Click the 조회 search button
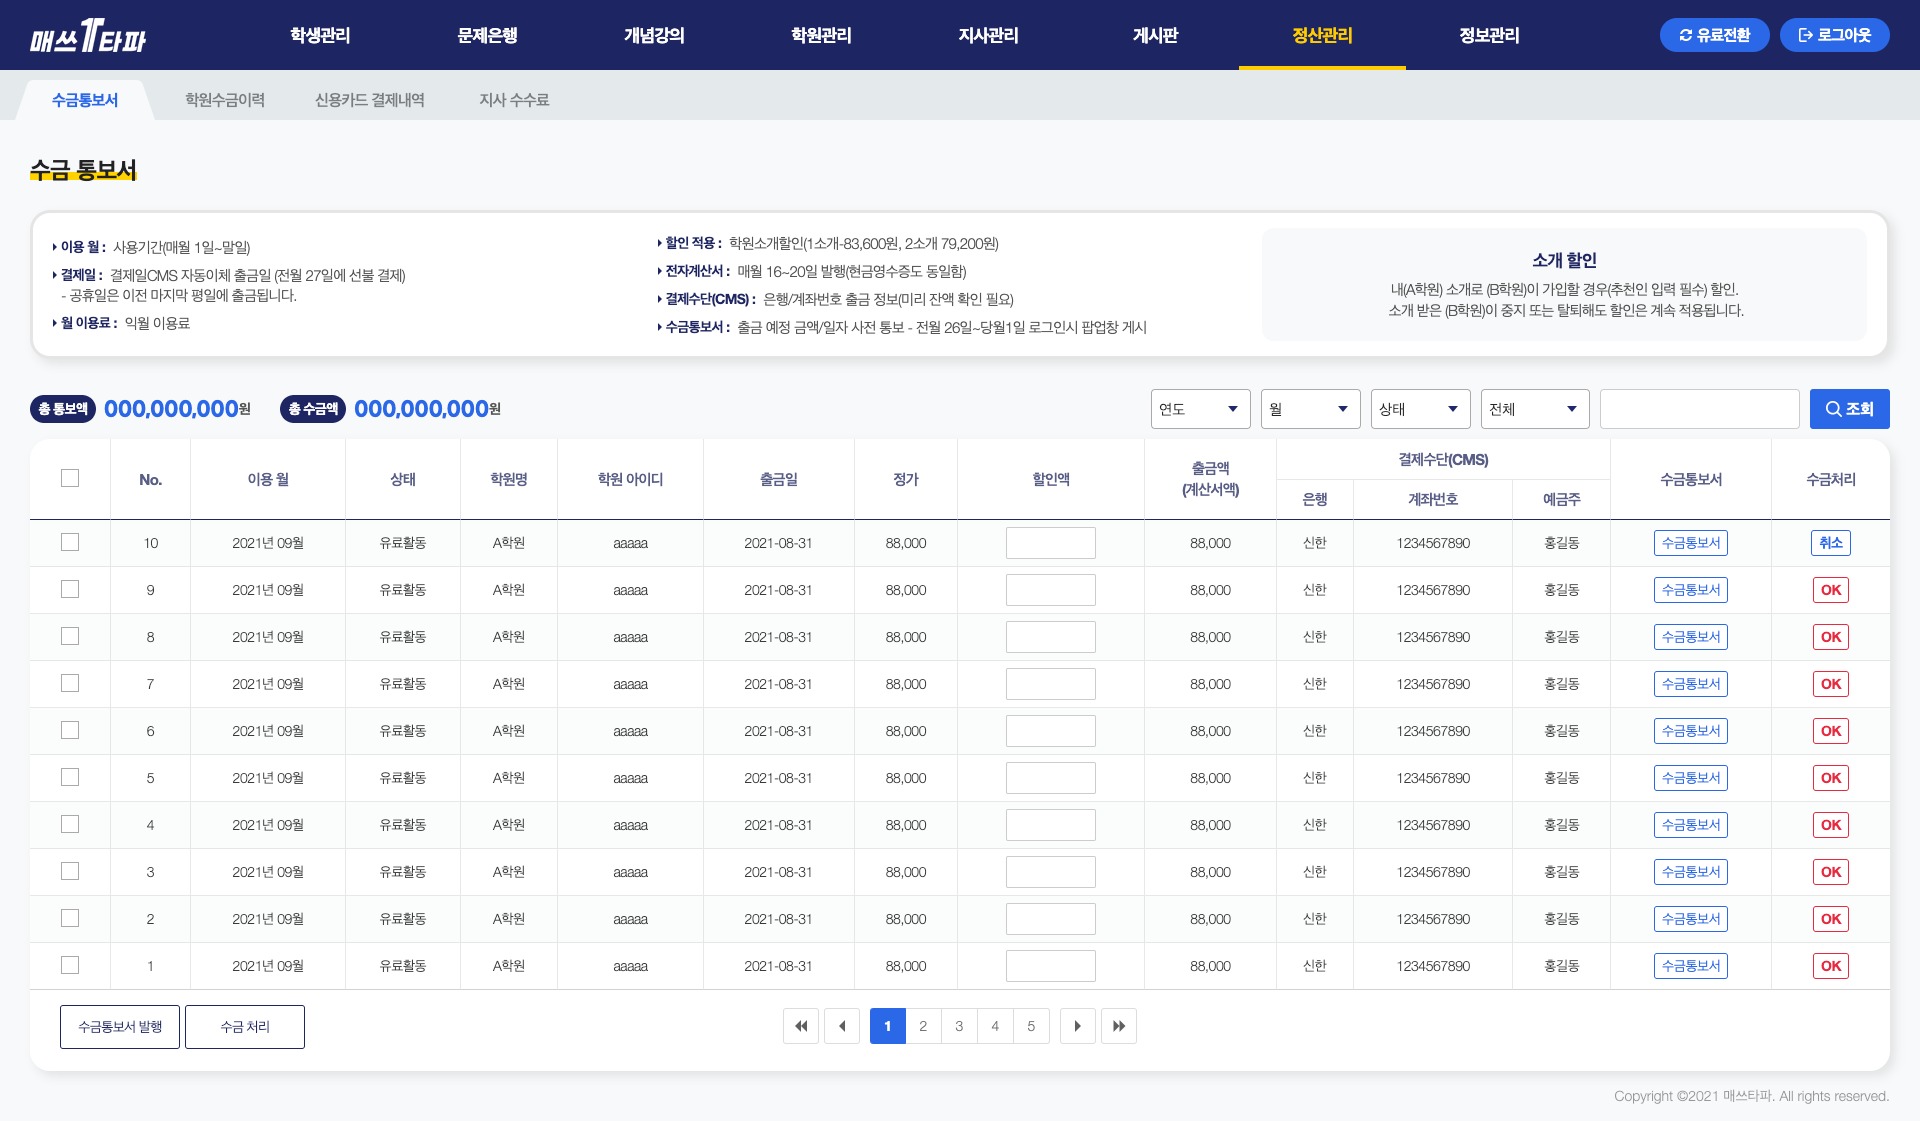 coord(1849,409)
